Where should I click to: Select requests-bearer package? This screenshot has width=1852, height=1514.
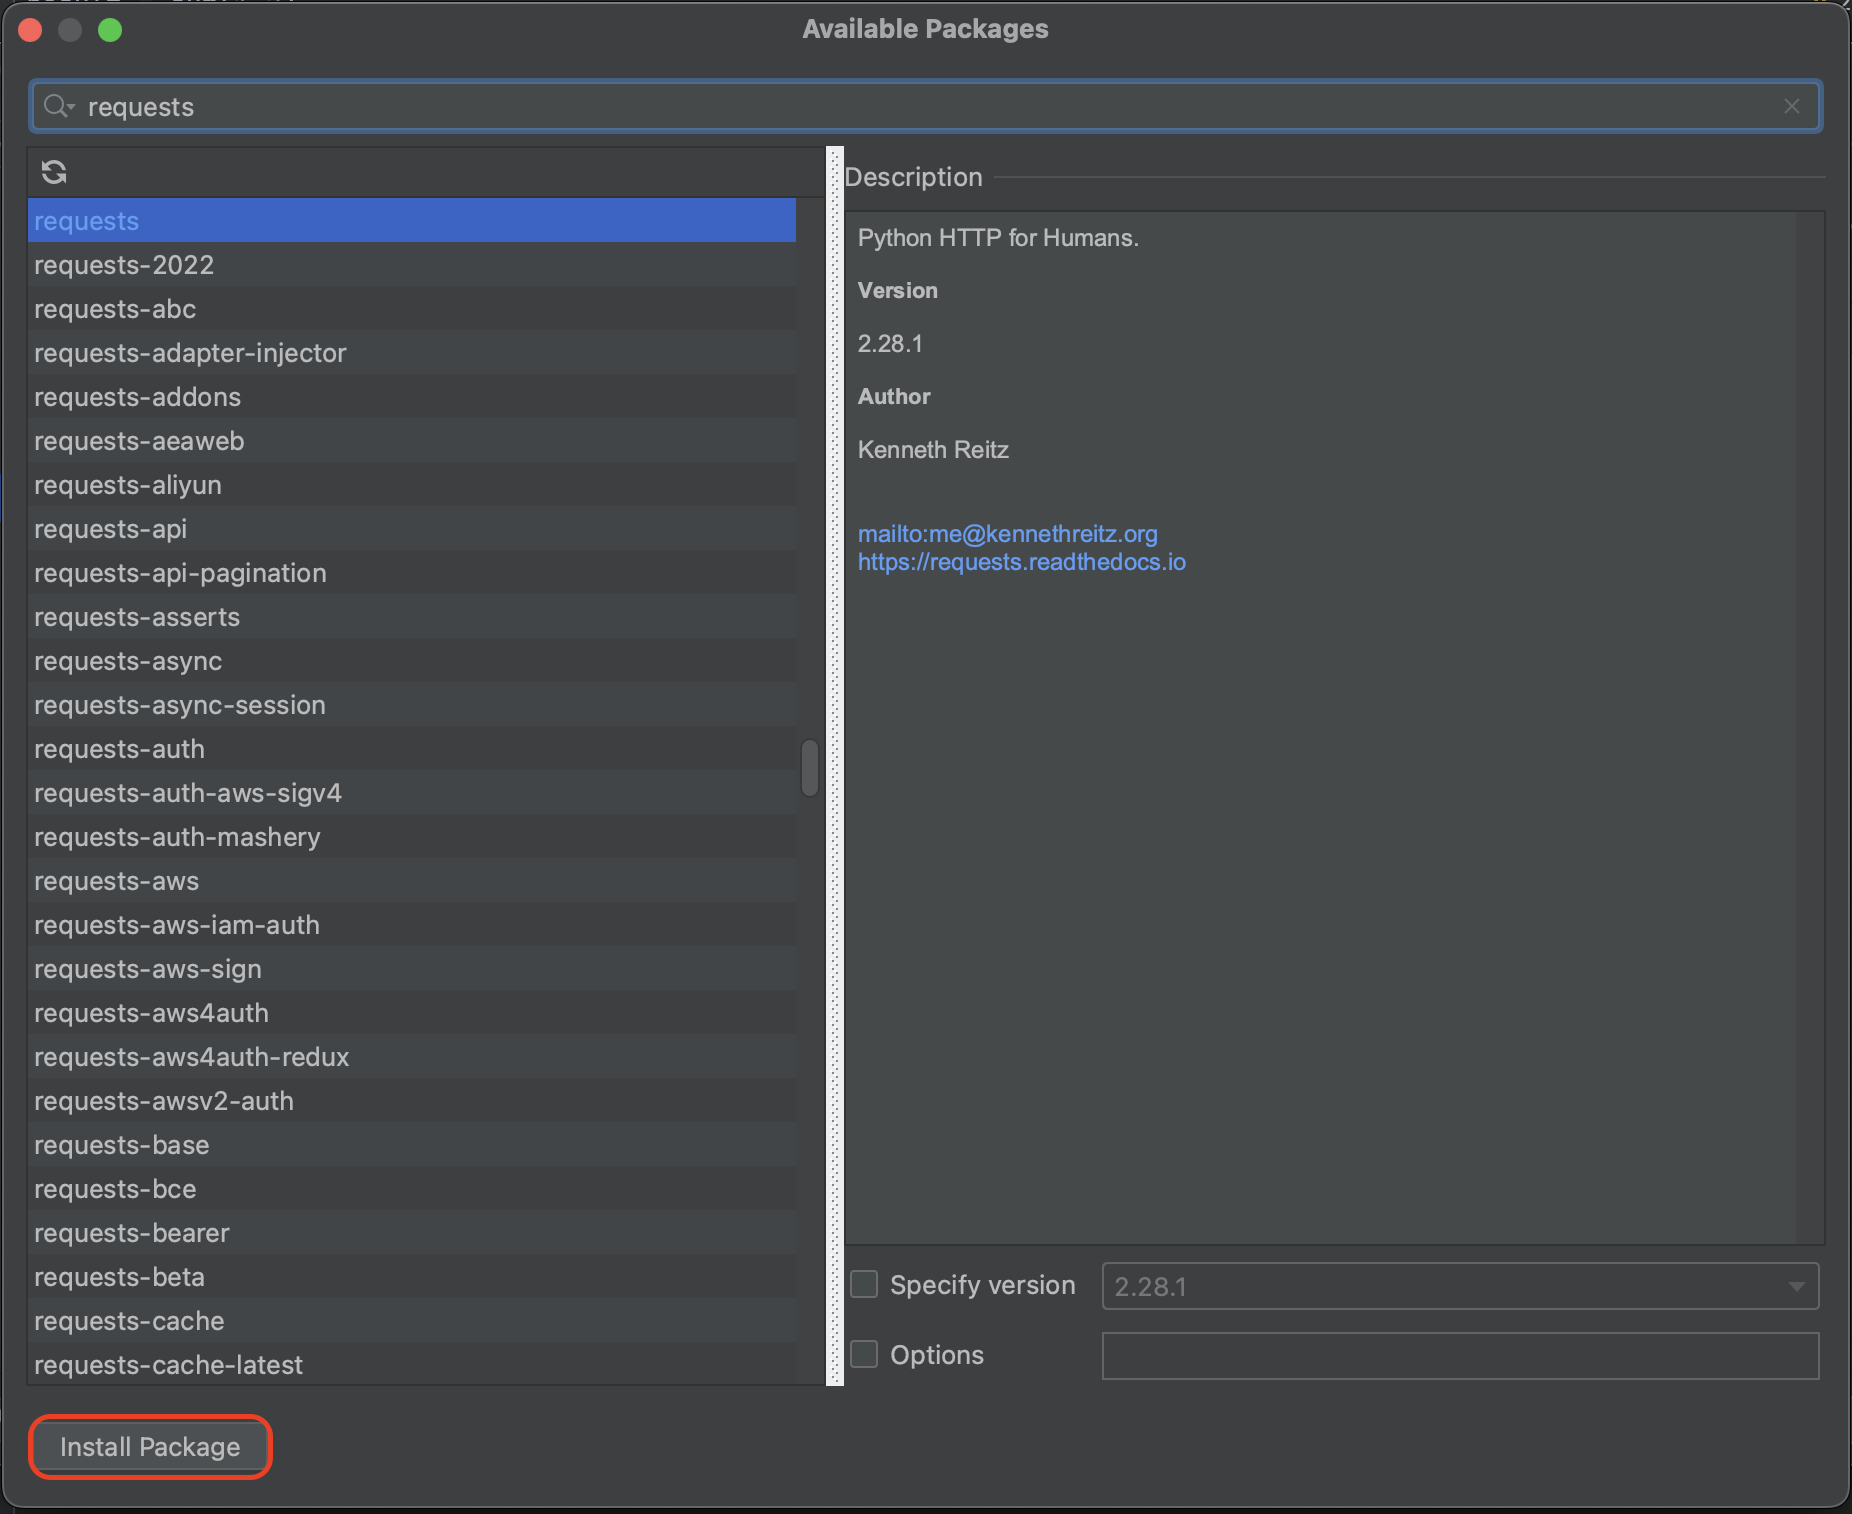tap(412, 1233)
